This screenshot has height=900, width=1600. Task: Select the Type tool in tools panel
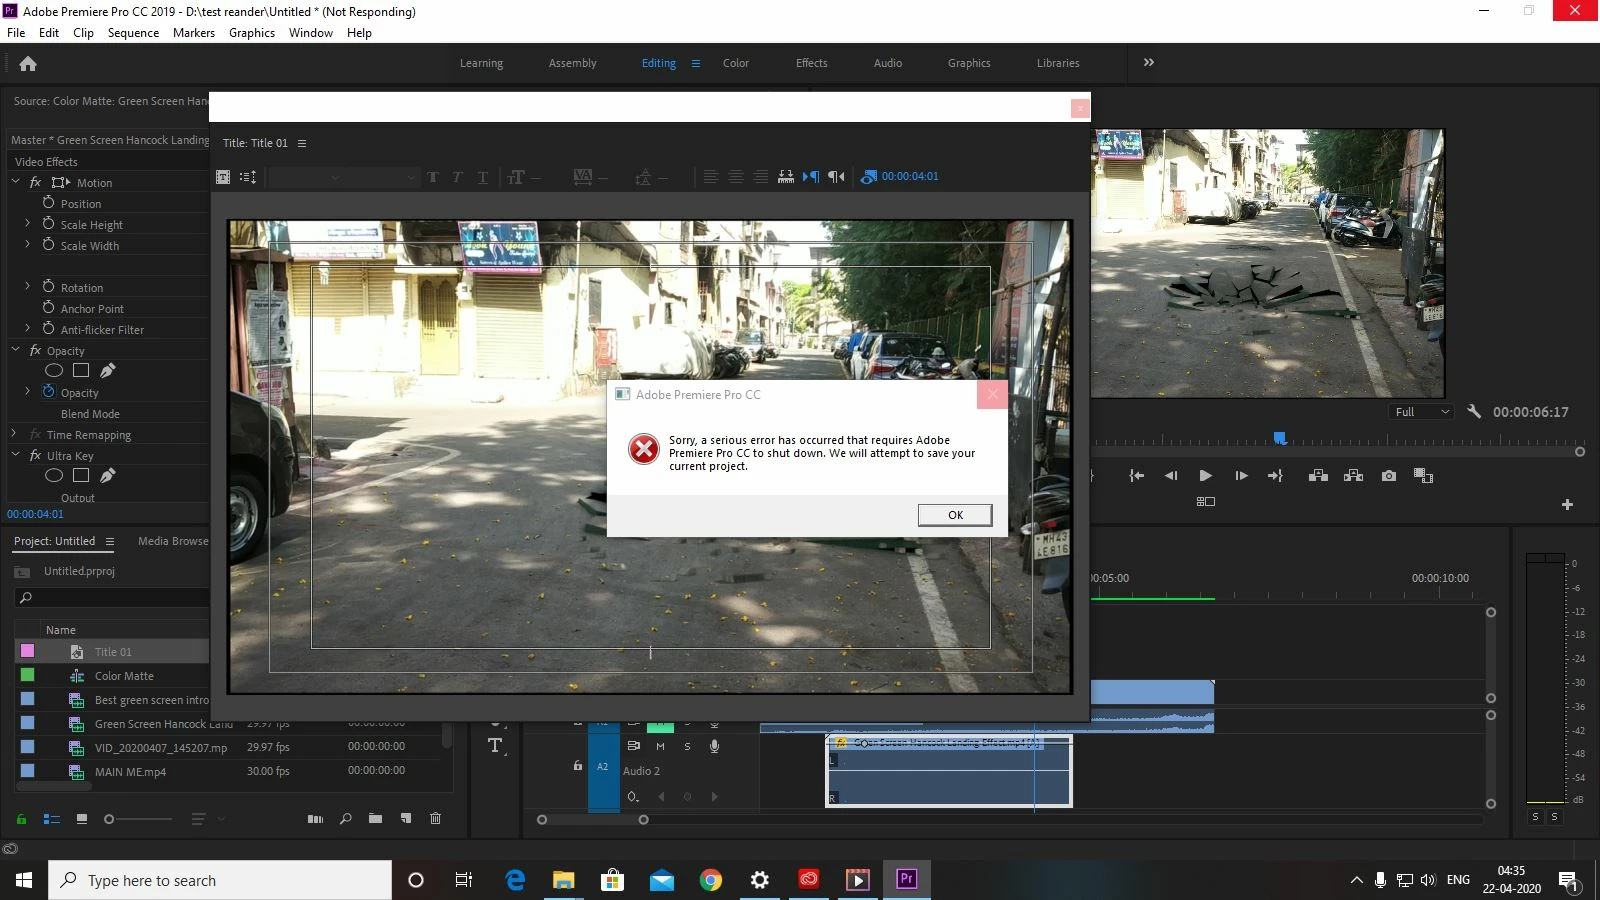click(495, 746)
